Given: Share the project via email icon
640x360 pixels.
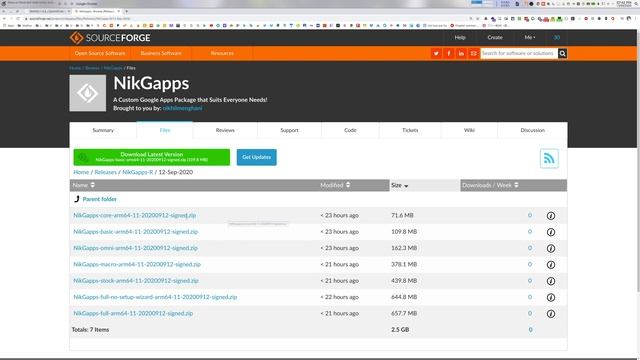Looking at the screenshot, I should coord(473,53).
